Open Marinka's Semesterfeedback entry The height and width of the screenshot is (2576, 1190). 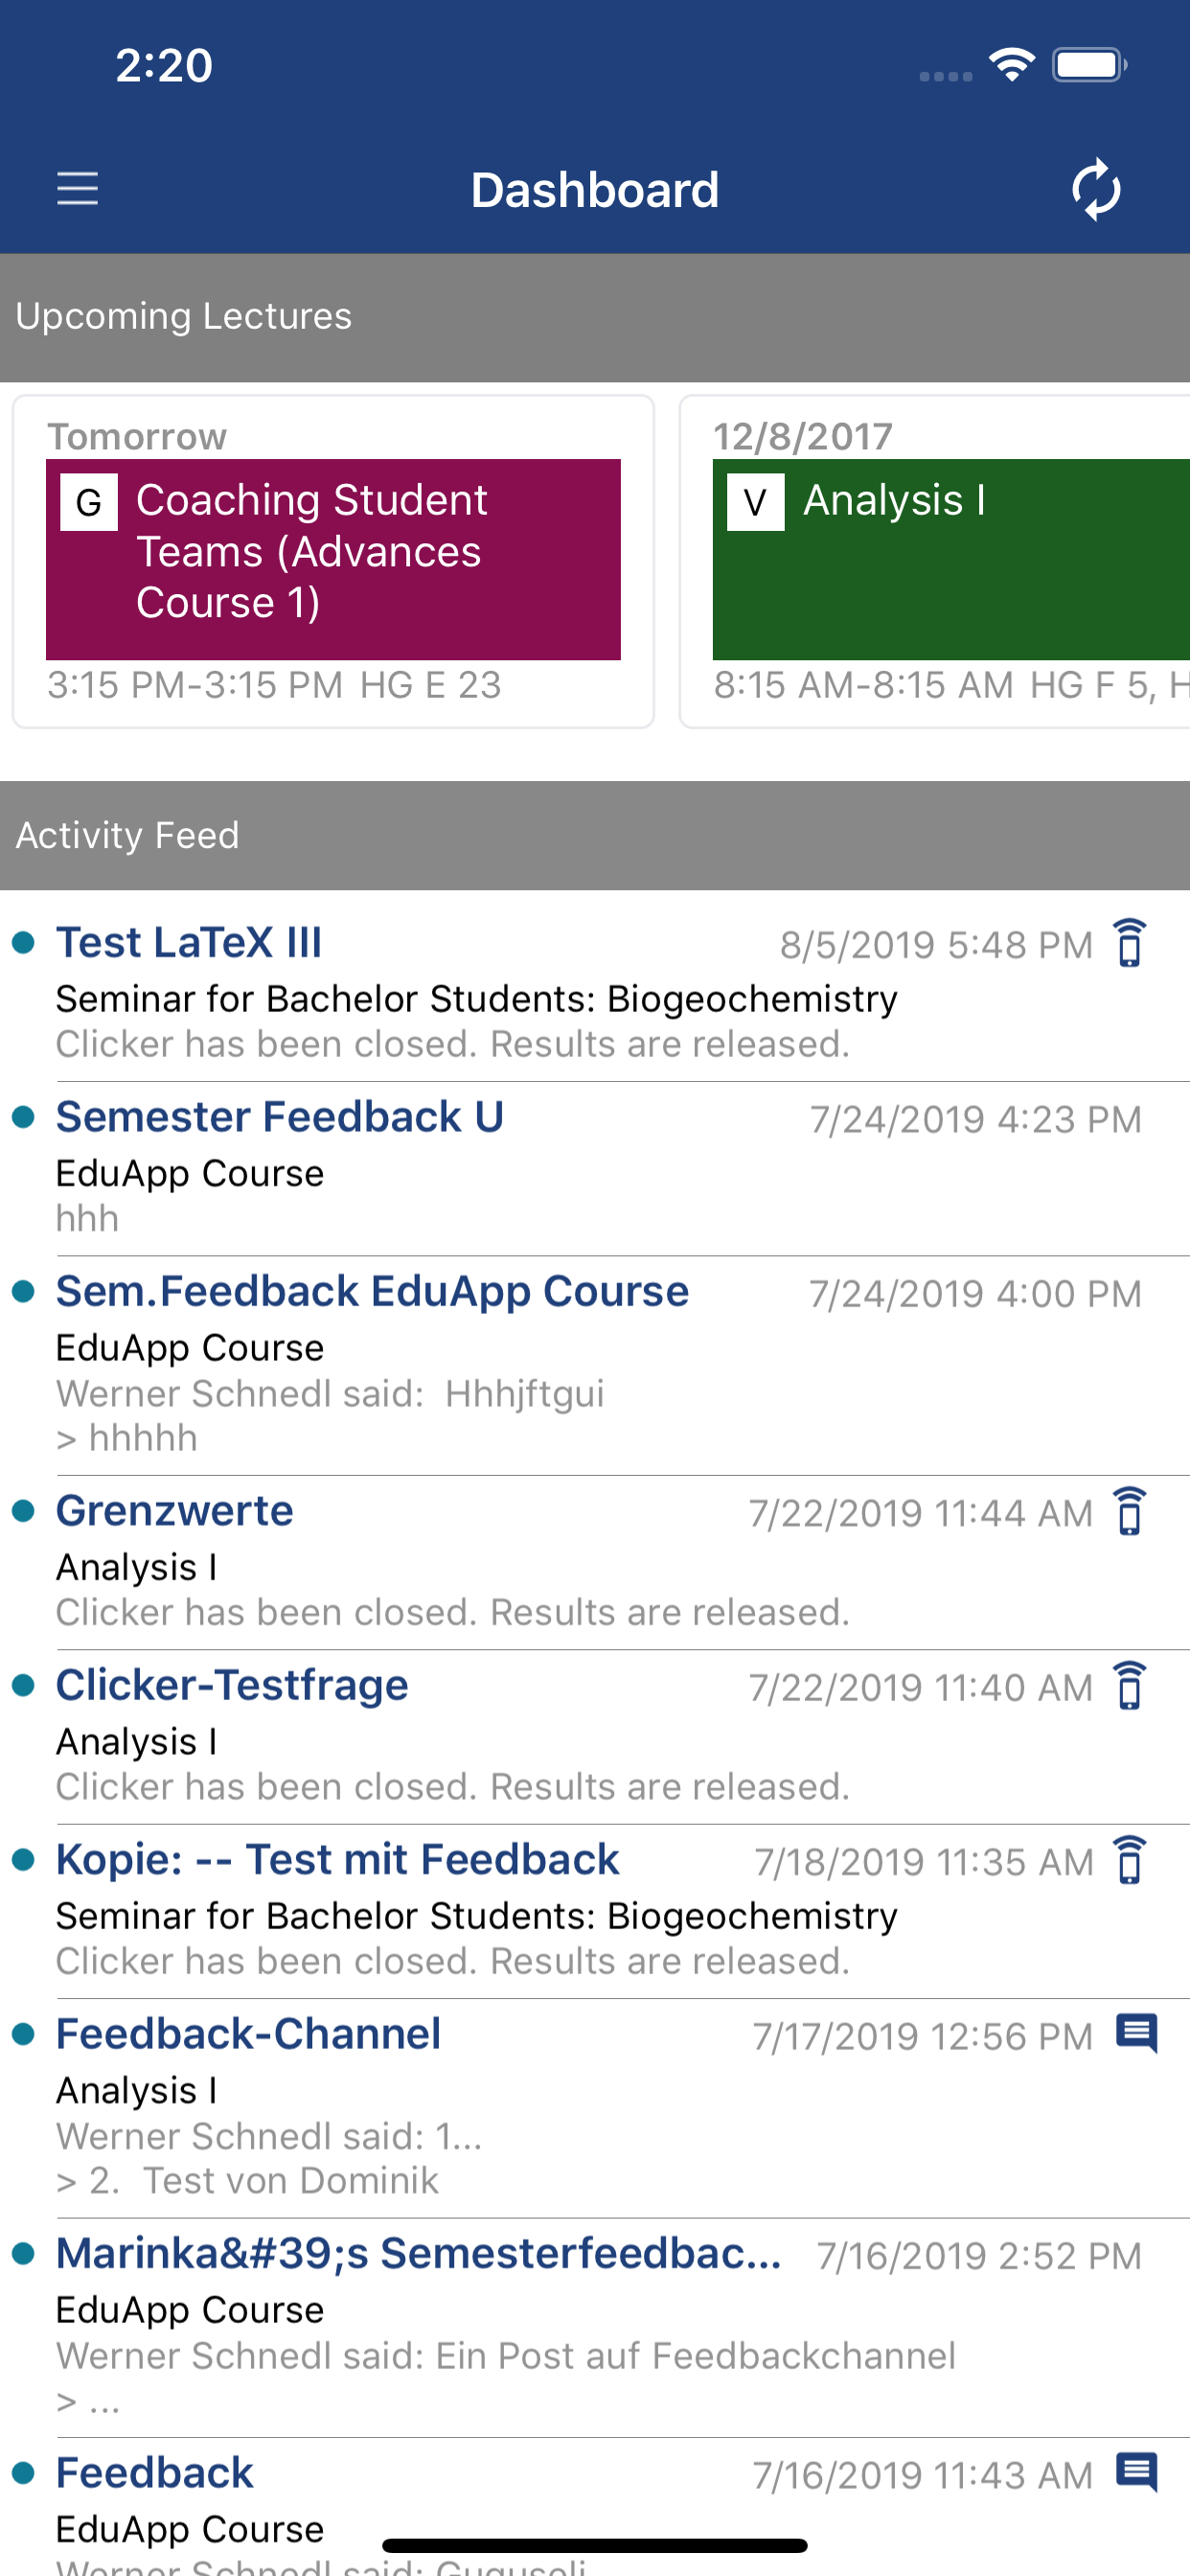pyautogui.click(x=418, y=2254)
